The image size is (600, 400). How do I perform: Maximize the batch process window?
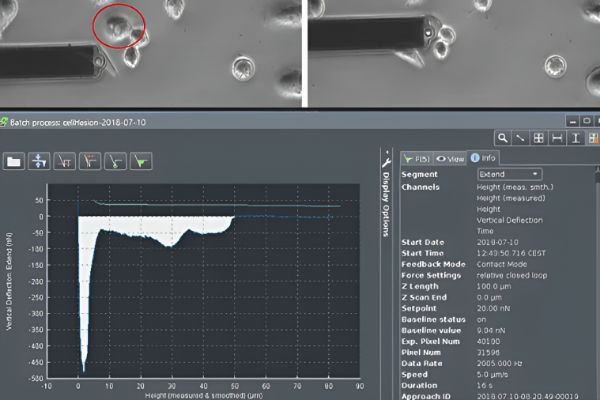(x=587, y=122)
